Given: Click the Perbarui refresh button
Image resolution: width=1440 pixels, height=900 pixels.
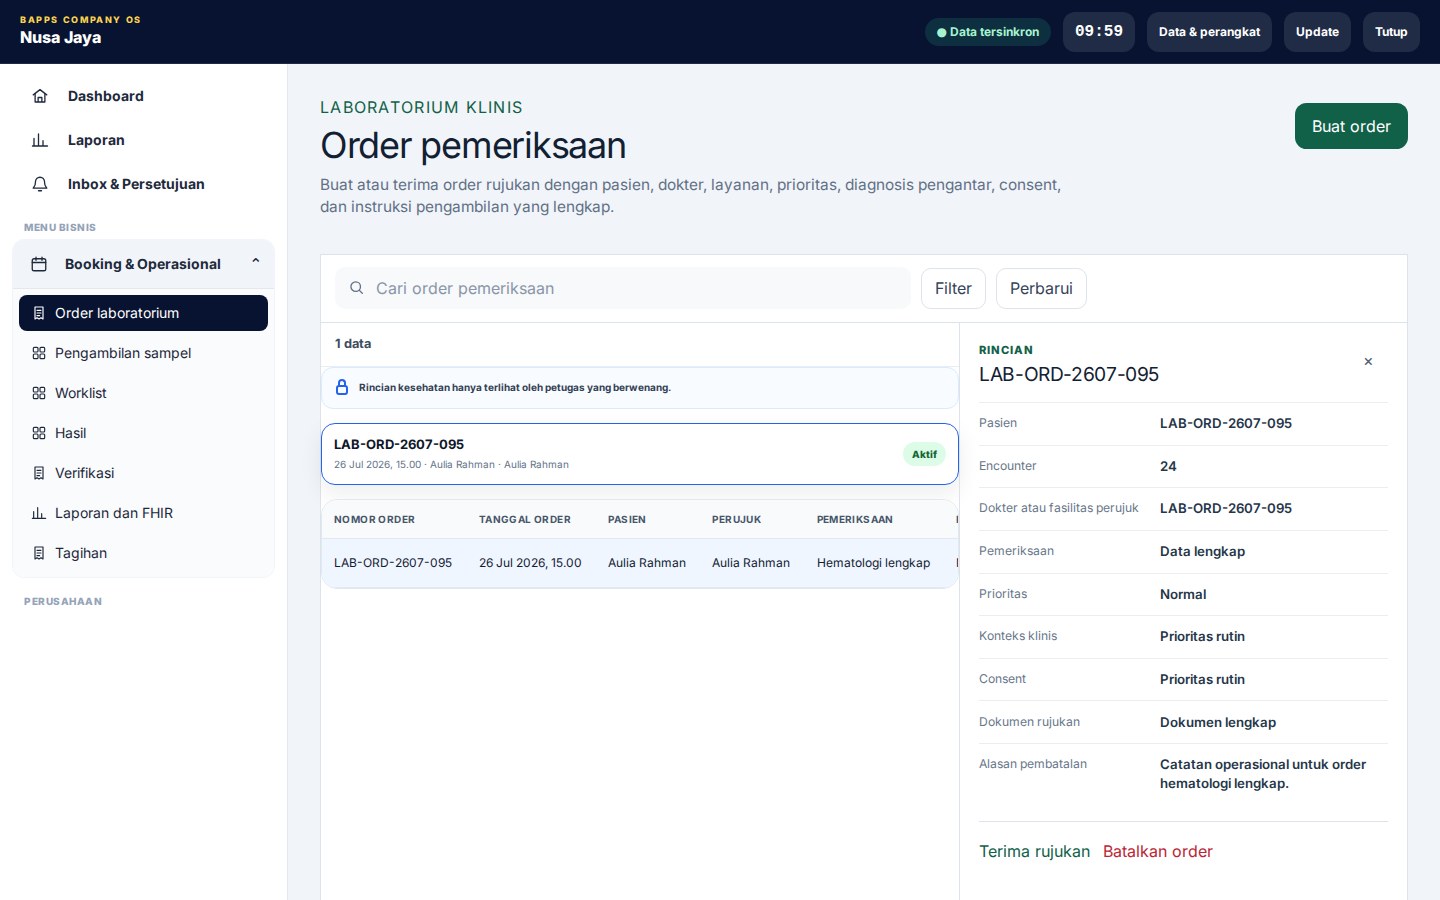Looking at the screenshot, I should [1041, 288].
